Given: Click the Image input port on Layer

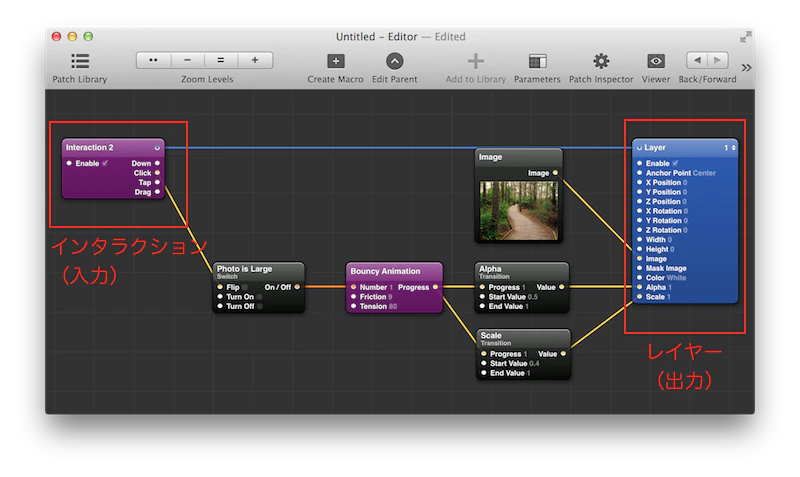Looking at the screenshot, I should [x=639, y=259].
